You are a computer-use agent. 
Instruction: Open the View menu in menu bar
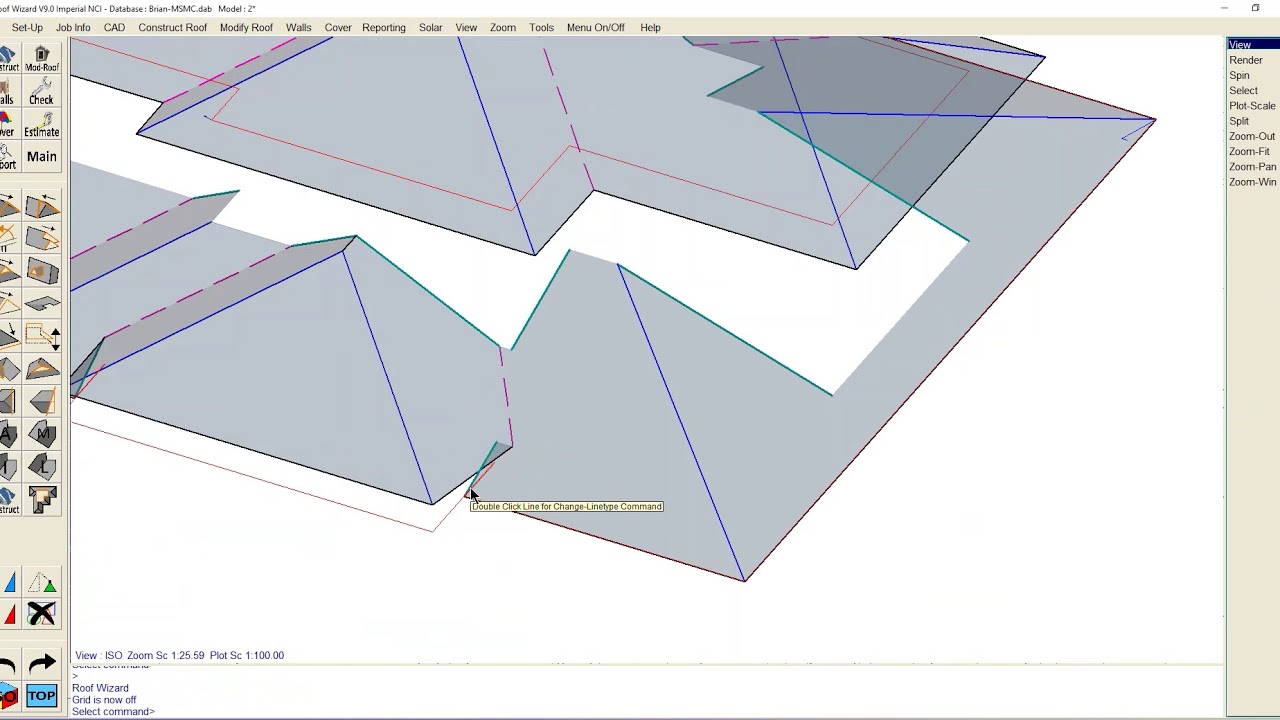[466, 27]
